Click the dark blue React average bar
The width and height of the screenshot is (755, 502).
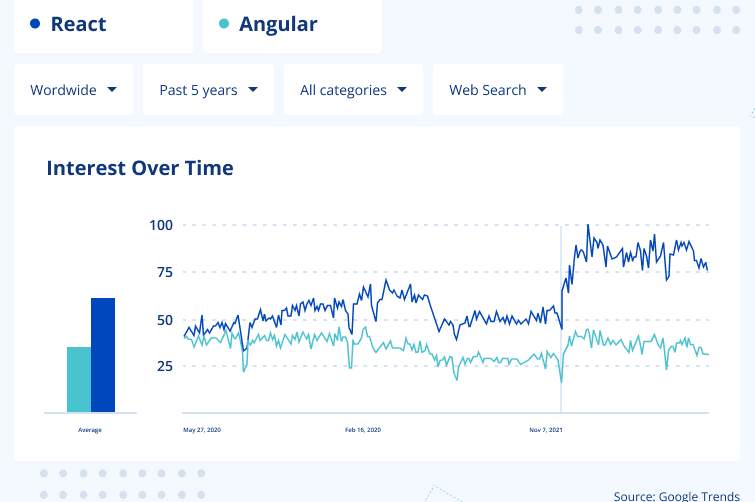click(103, 355)
